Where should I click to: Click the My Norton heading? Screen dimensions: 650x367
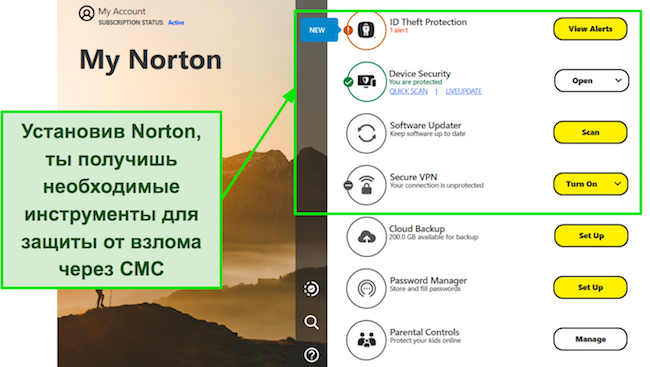150,61
